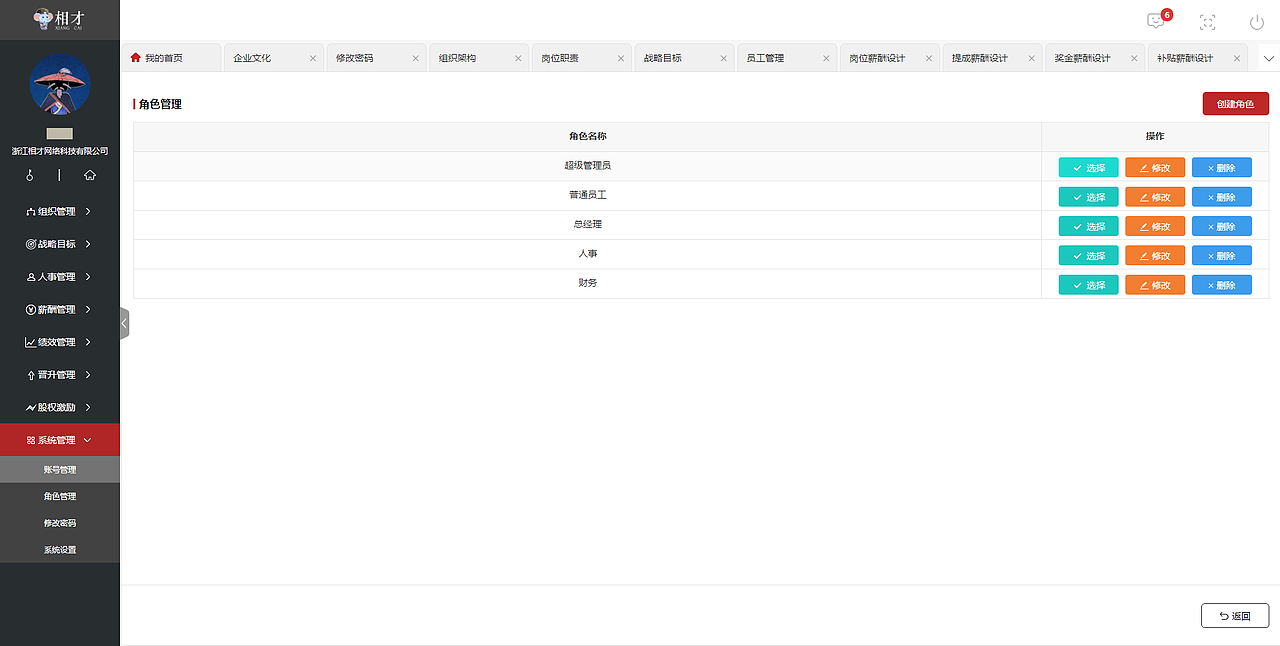Open 系统设置 submenu item

point(60,550)
